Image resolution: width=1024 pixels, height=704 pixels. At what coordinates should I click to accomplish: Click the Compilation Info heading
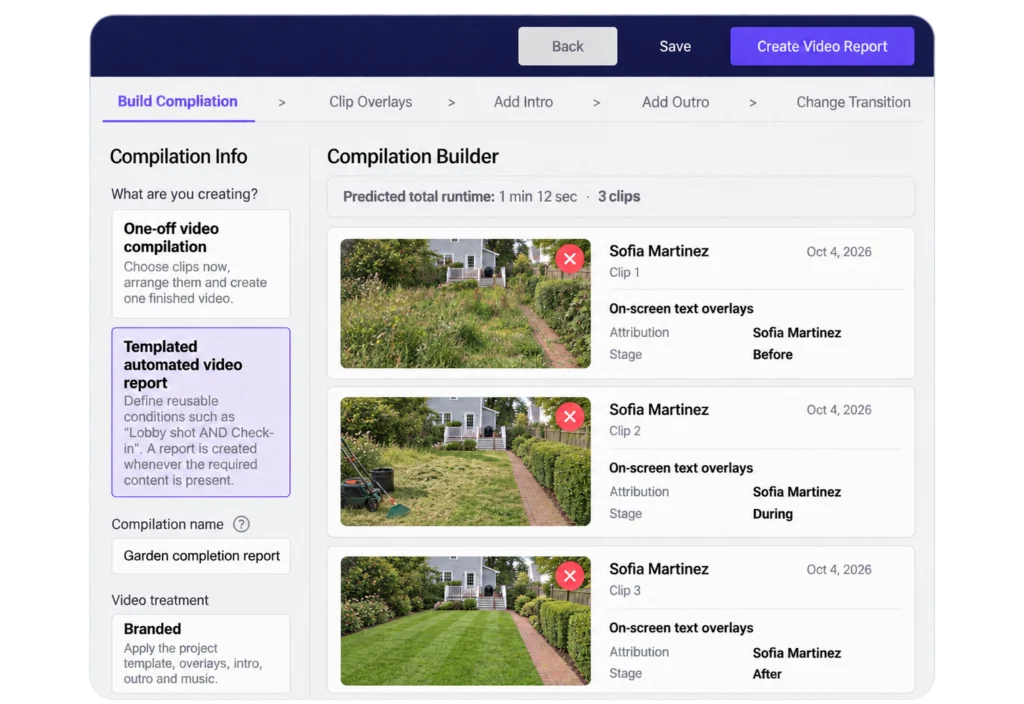click(178, 157)
